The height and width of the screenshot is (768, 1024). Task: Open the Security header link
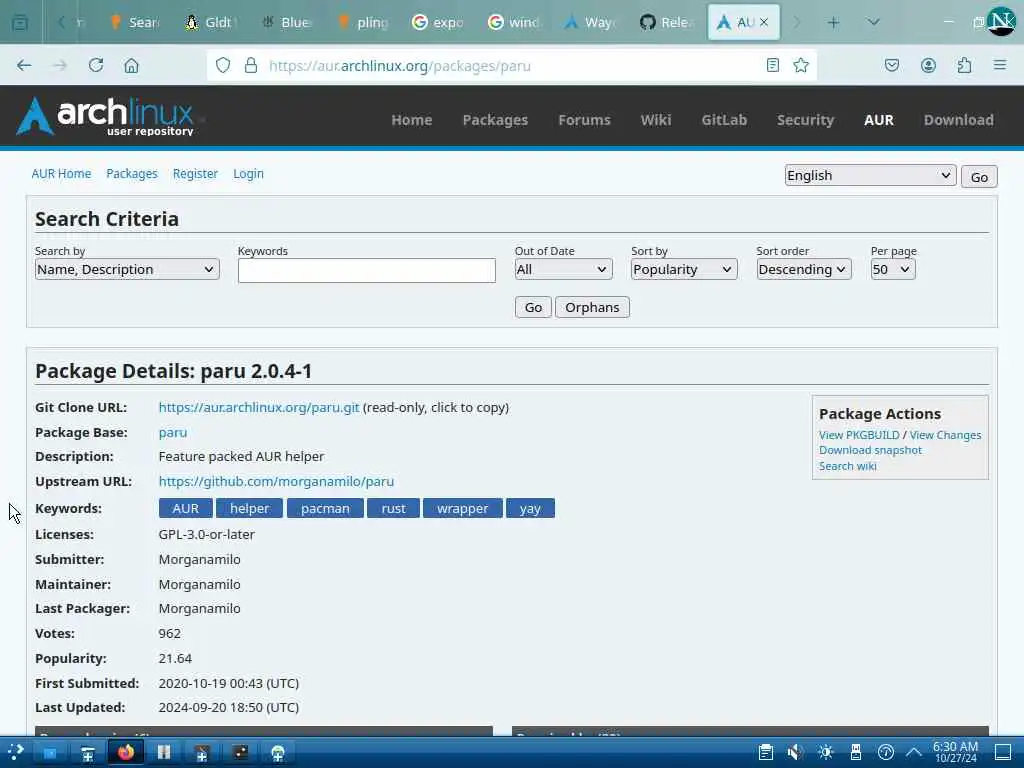coord(805,120)
